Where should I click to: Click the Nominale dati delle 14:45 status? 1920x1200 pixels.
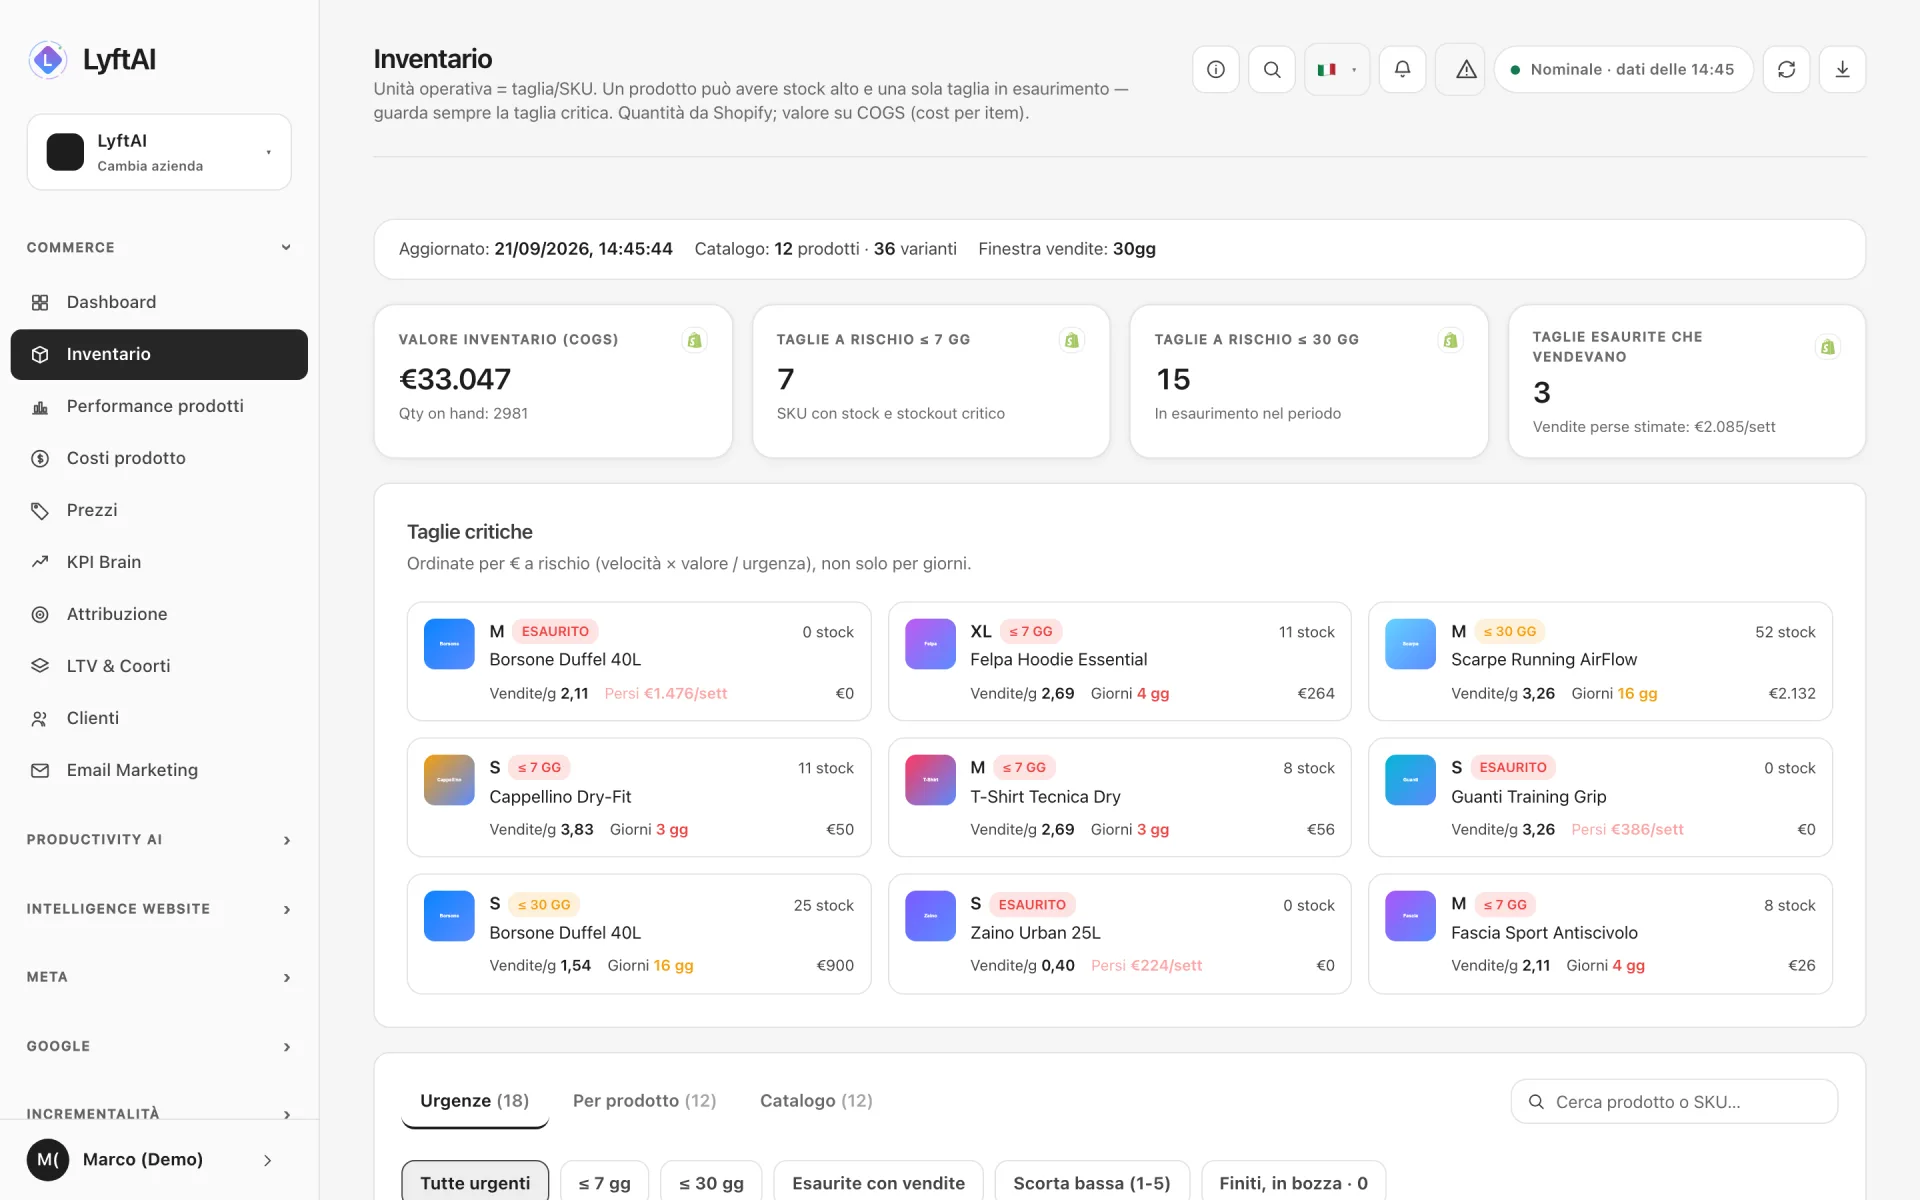click(1623, 69)
